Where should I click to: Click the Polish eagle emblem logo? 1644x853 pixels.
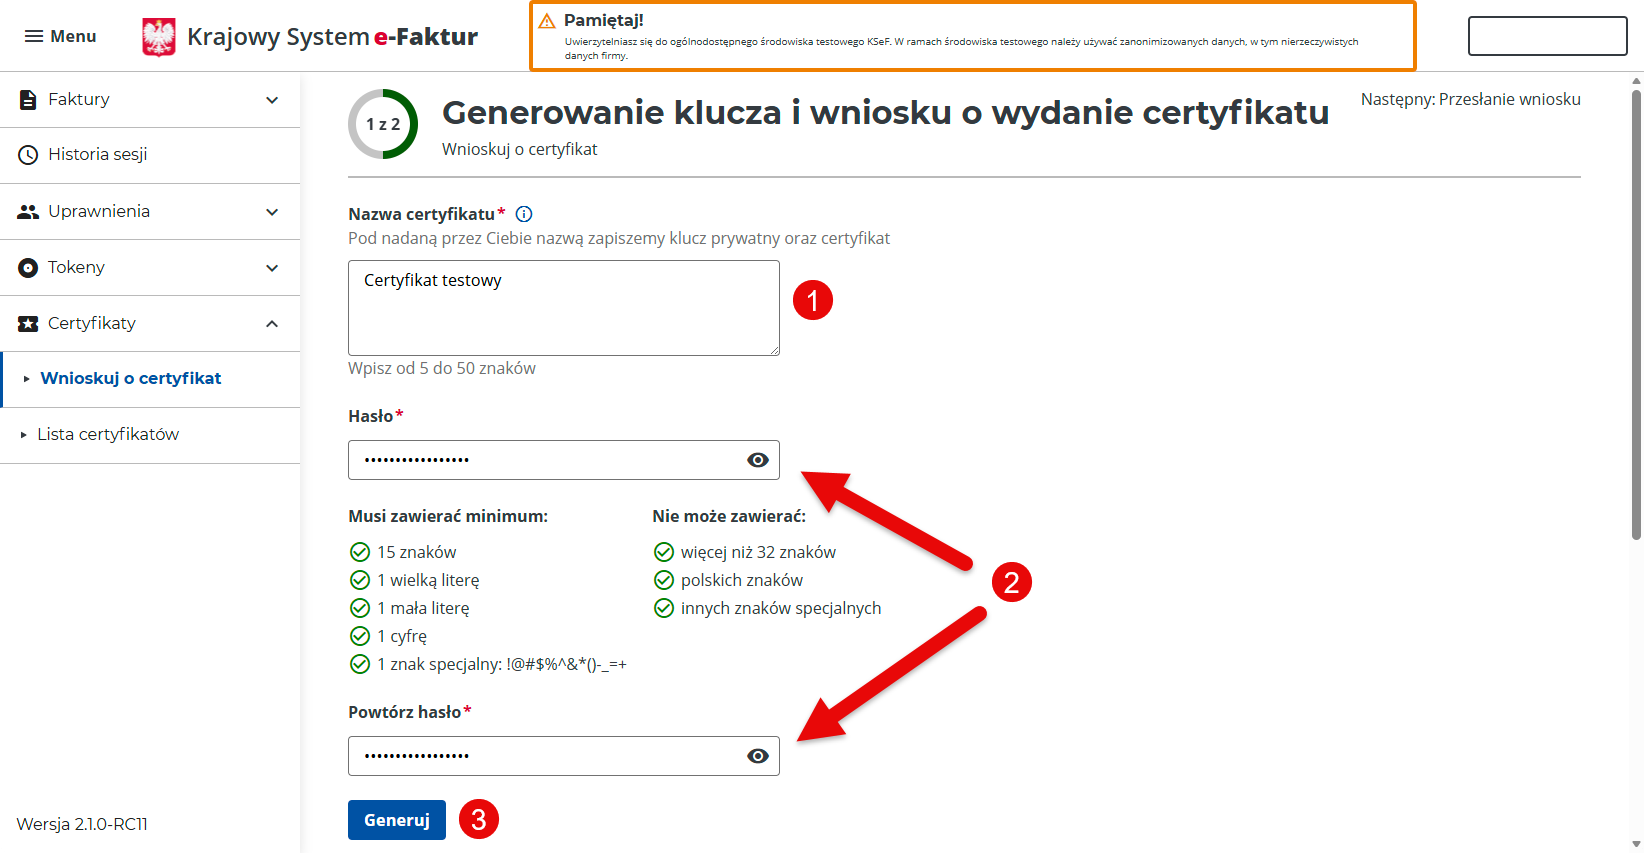(x=159, y=37)
